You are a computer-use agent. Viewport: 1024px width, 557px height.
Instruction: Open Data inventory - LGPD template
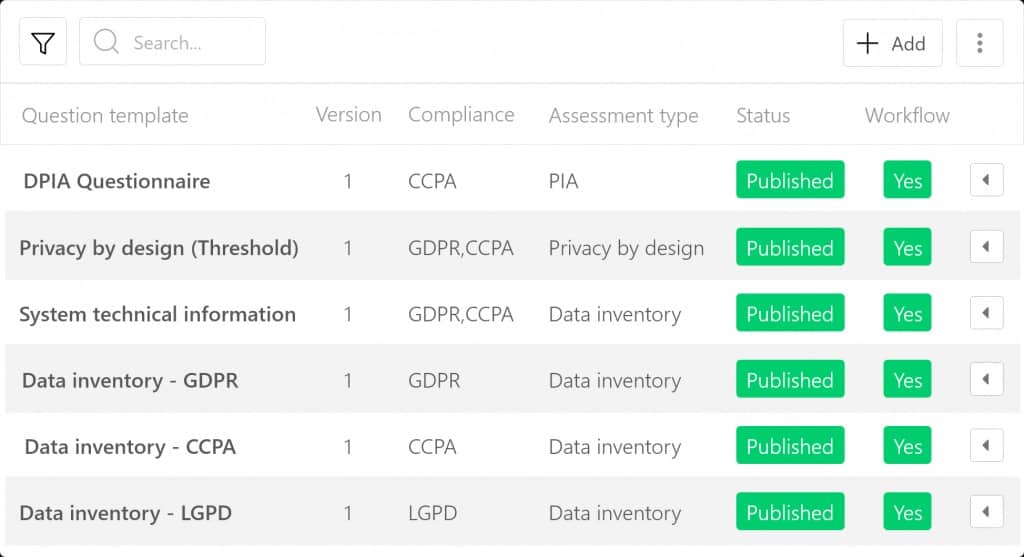coord(125,513)
